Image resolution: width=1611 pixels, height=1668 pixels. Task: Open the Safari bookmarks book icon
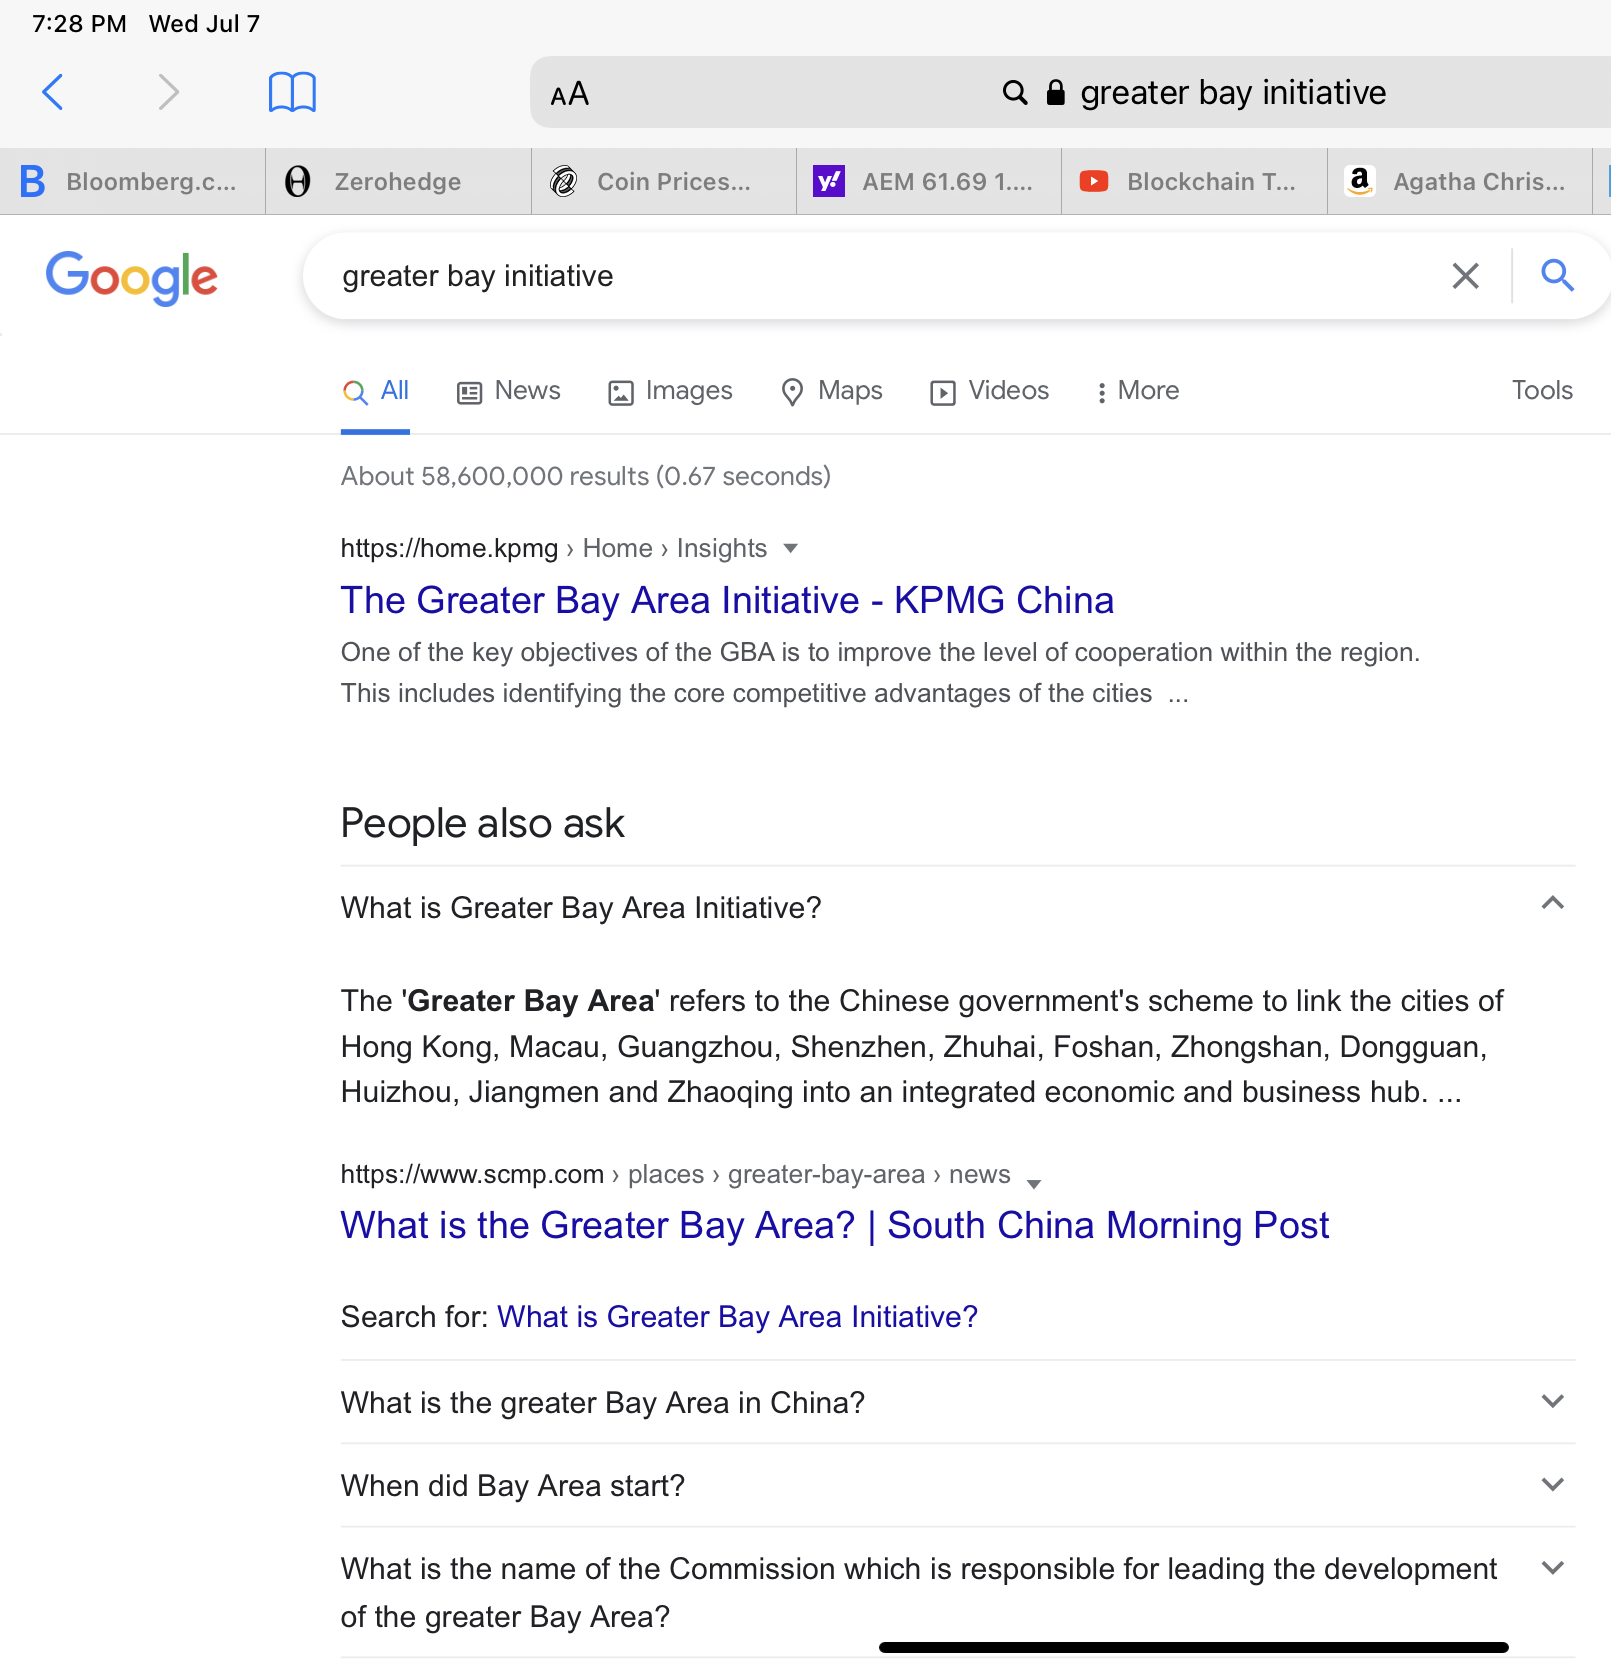[292, 92]
